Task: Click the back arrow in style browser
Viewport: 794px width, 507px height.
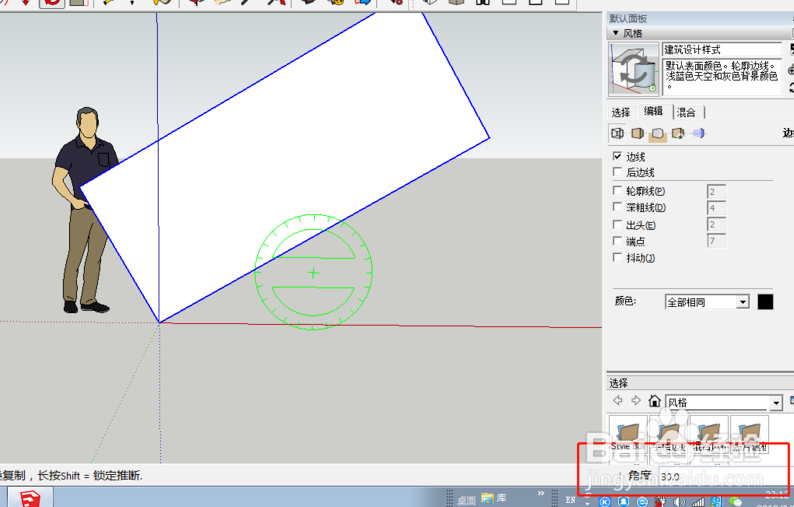Action: tap(618, 401)
